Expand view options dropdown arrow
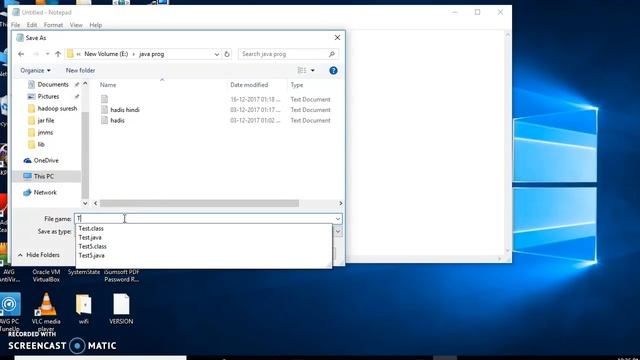The image size is (640, 360). click(x=313, y=71)
